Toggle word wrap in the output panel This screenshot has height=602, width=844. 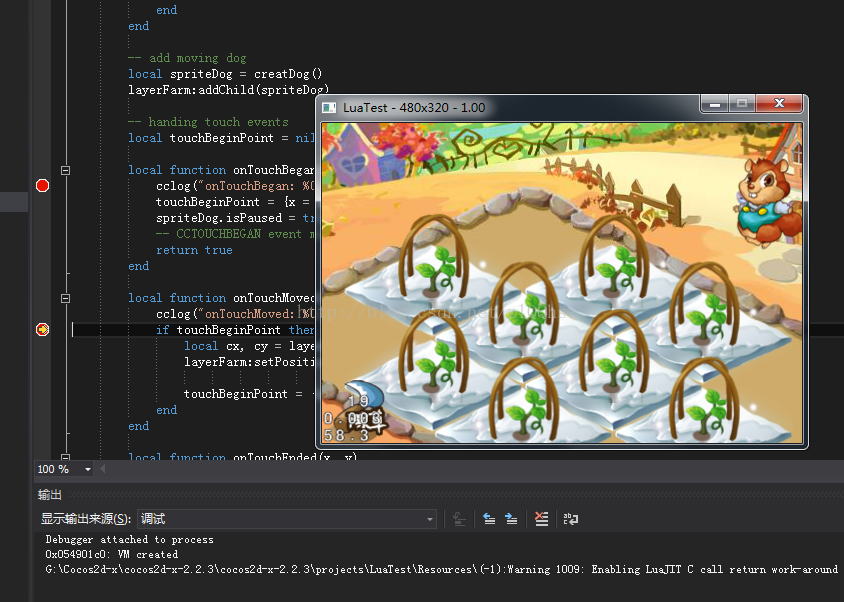(571, 519)
